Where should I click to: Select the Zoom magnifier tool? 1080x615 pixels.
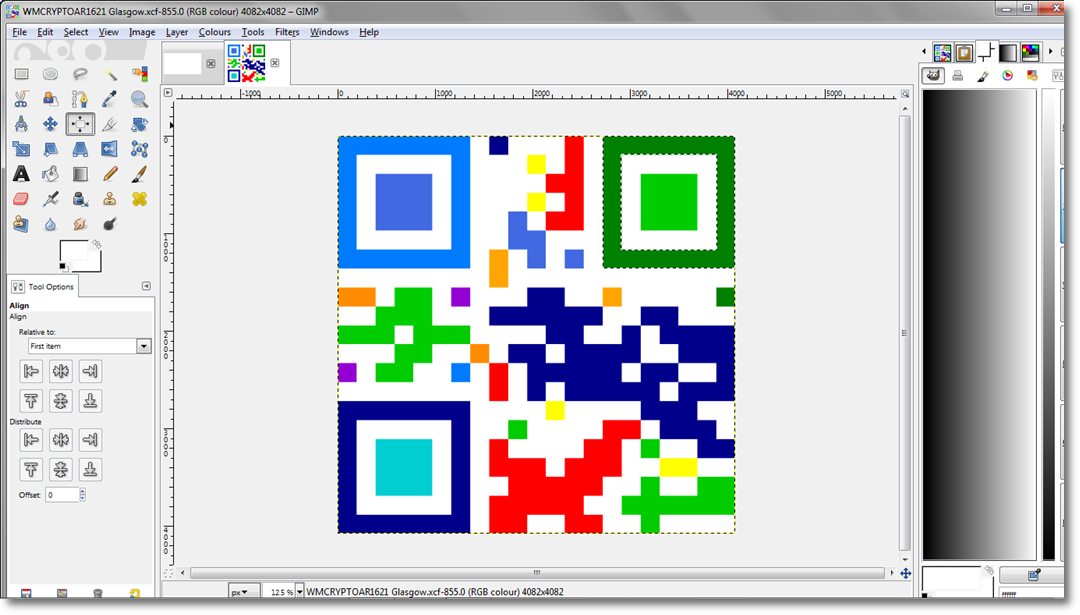tap(139, 99)
